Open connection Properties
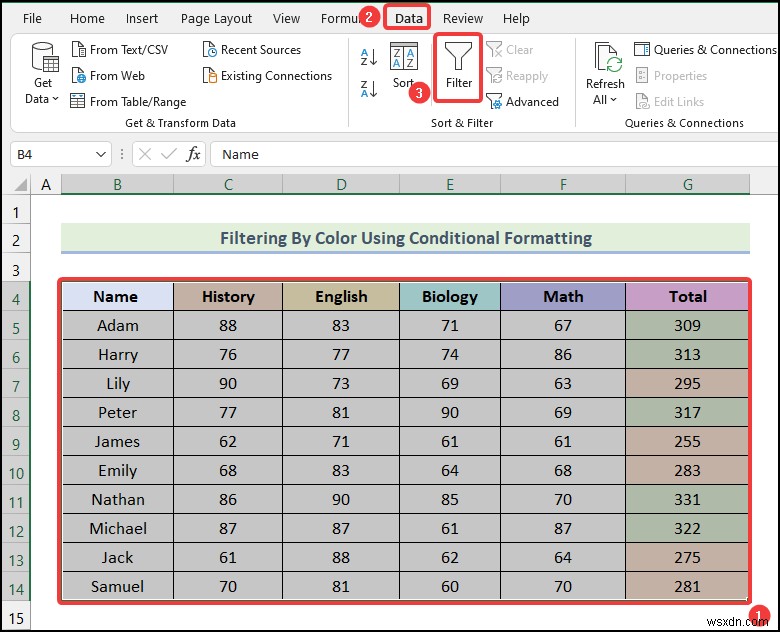Viewport: 780px width, 632px height. 671,76
